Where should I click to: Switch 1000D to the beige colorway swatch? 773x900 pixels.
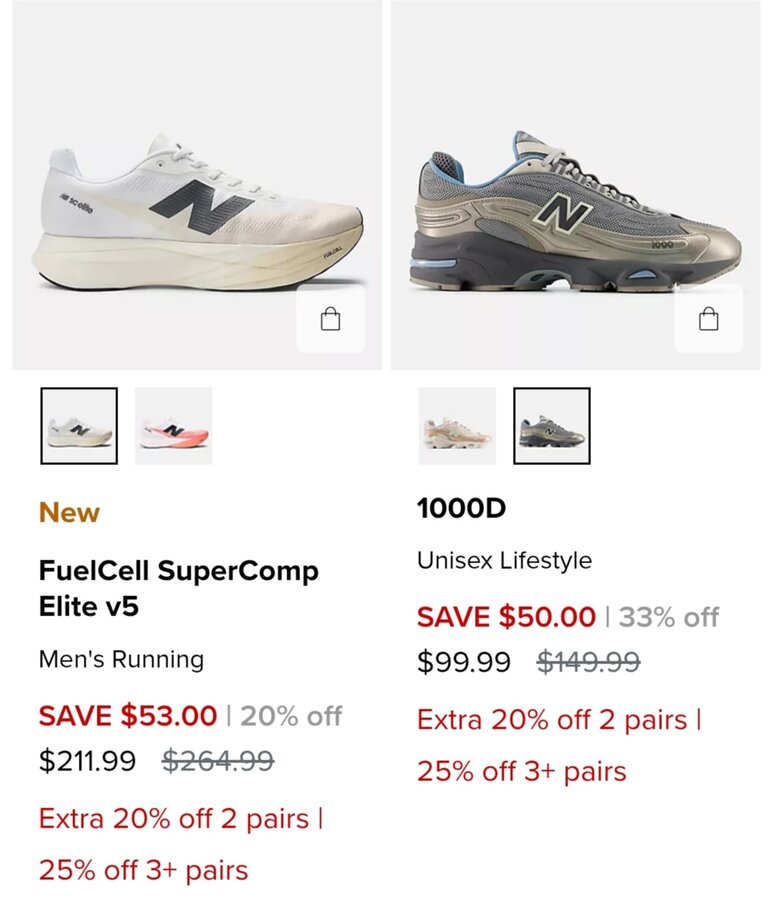pyautogui.click(x=457, y=426)
